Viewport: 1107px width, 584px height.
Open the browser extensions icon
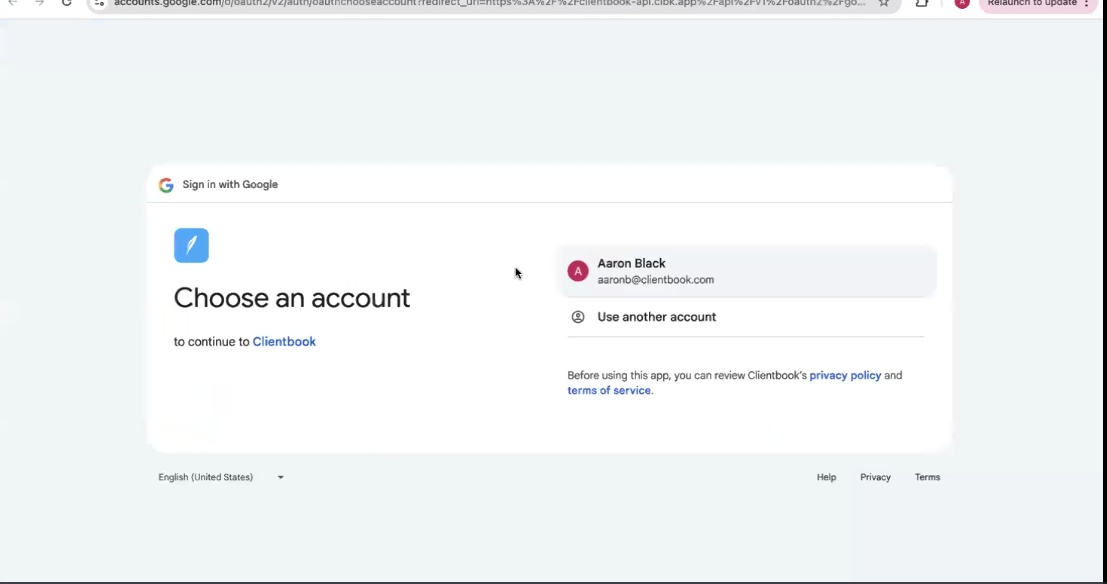coord(922,3)
